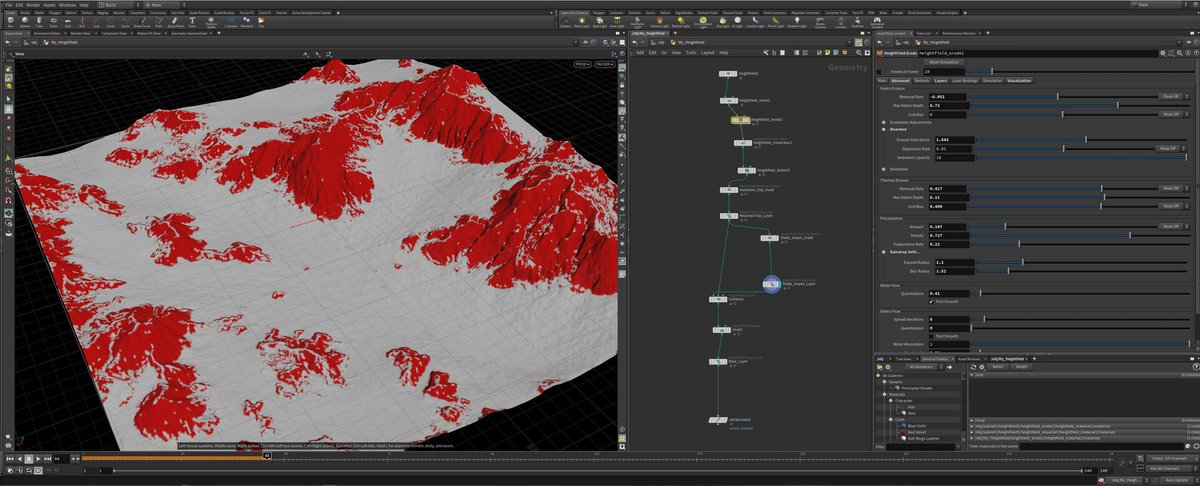Enable Post Smooth under Debris Flow

tap(932, 336)
